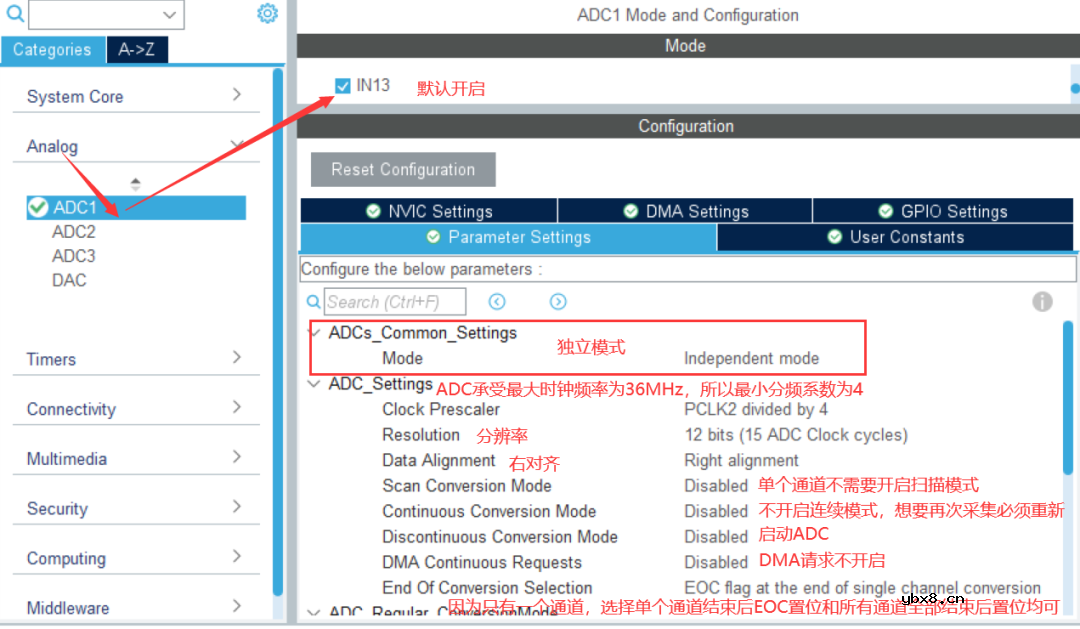Screen dimensions: 1080x629
Task: Open the settings gear icon
Action: tap(266, 14)
